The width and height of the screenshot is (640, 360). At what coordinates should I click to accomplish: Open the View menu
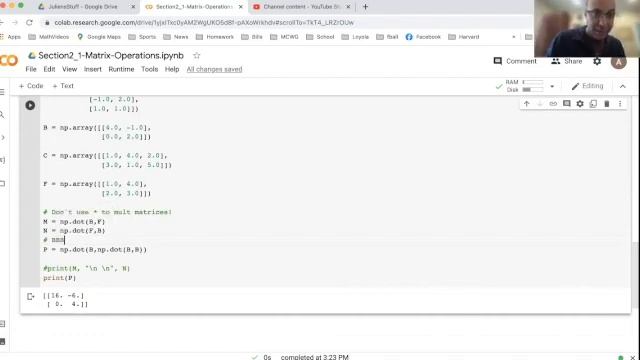[x=69, y=69]
